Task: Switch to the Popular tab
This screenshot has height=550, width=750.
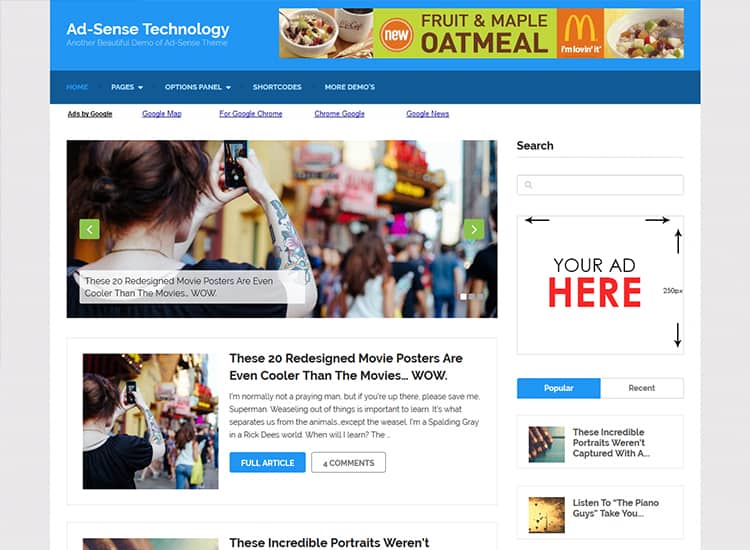Action: pos(559,388)
